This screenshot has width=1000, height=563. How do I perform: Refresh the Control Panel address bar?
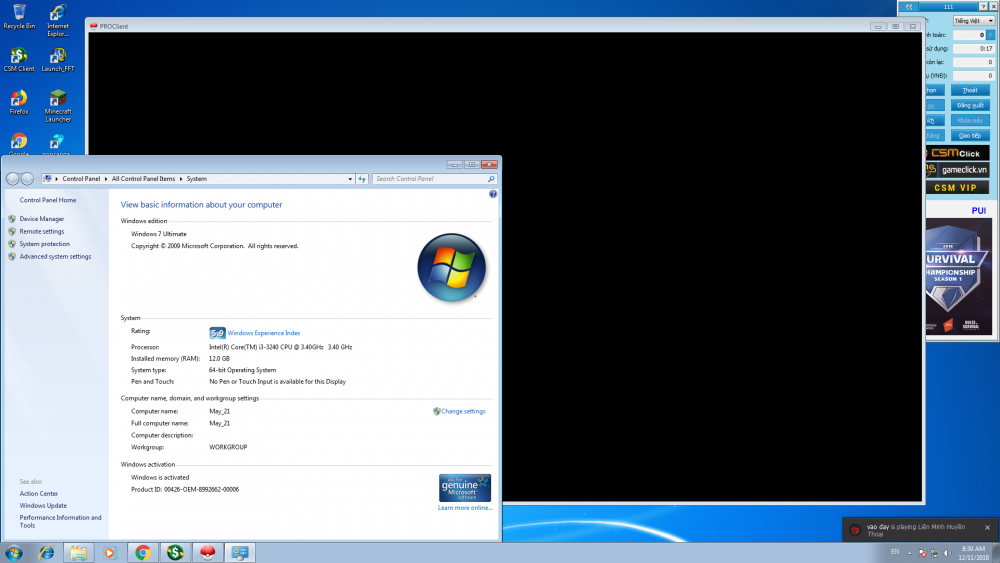(362, 179)
